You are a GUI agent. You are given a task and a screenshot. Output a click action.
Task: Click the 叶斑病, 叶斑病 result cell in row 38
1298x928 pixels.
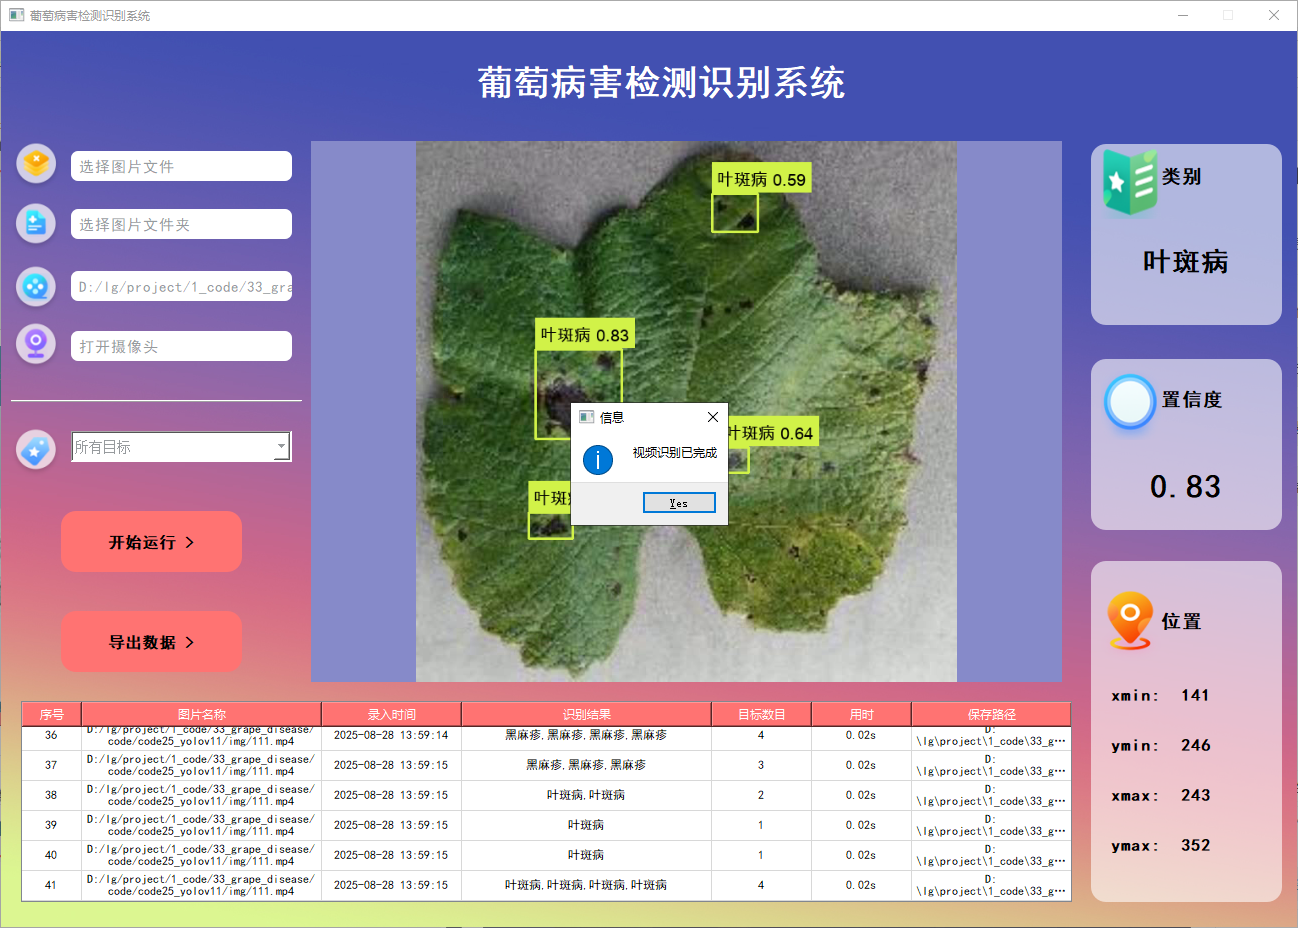(586, 795)
